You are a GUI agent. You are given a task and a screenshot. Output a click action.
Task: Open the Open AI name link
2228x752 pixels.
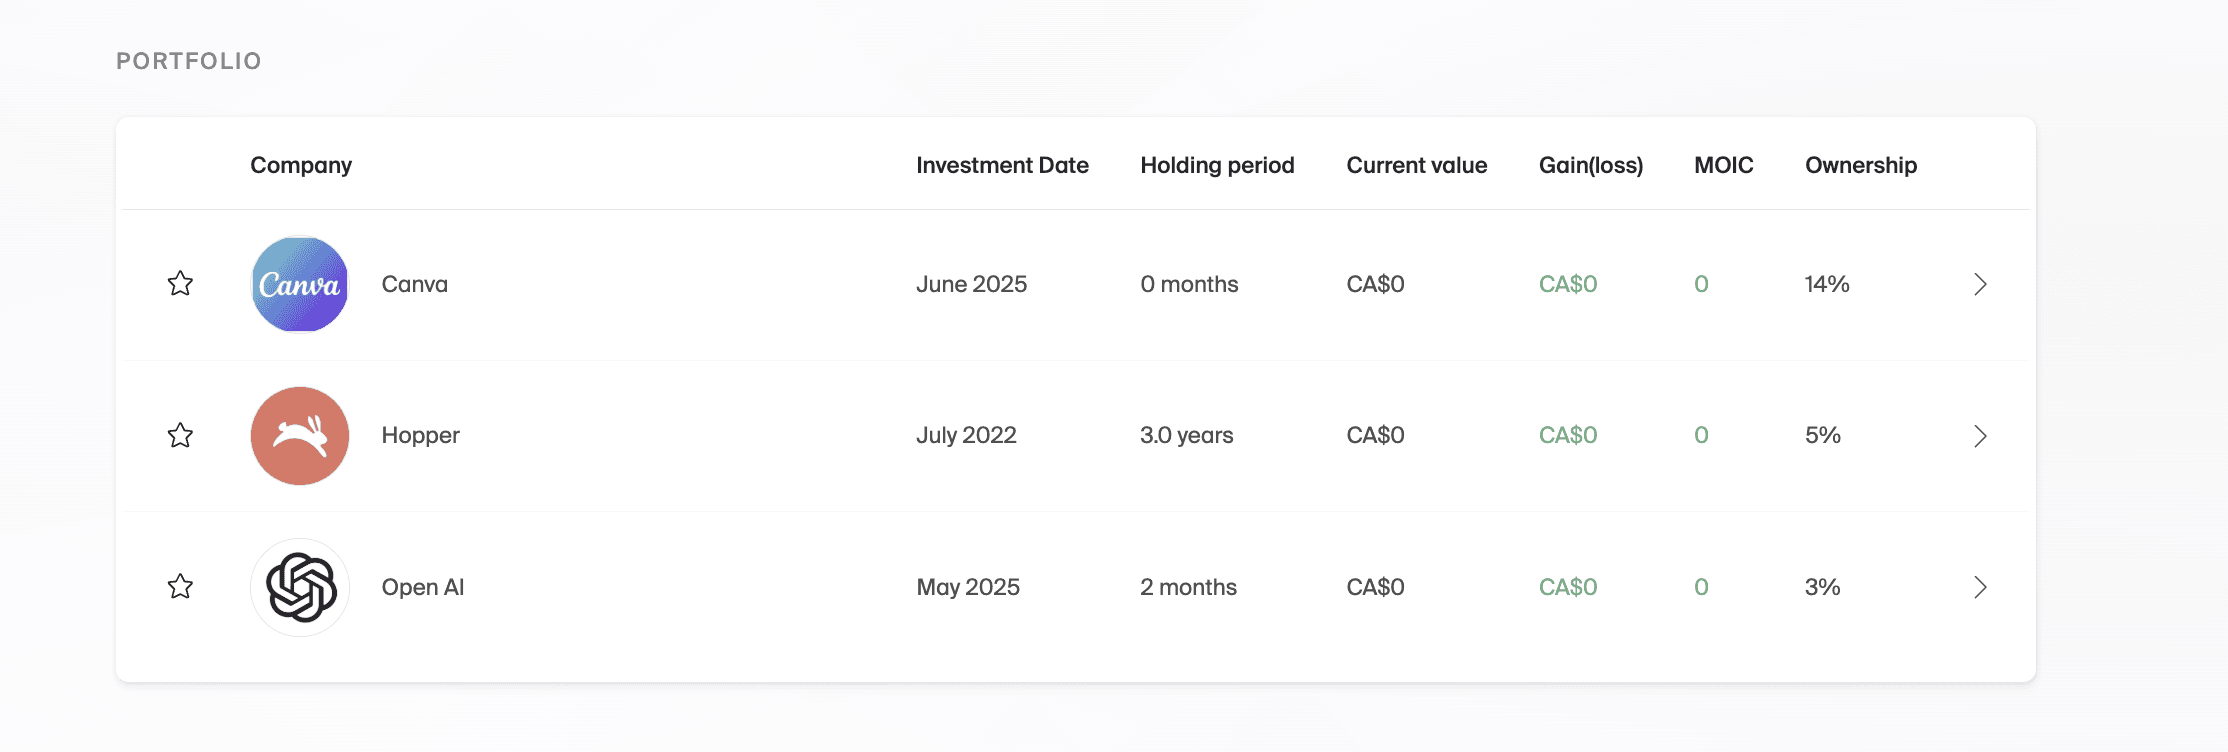(423, 587)
